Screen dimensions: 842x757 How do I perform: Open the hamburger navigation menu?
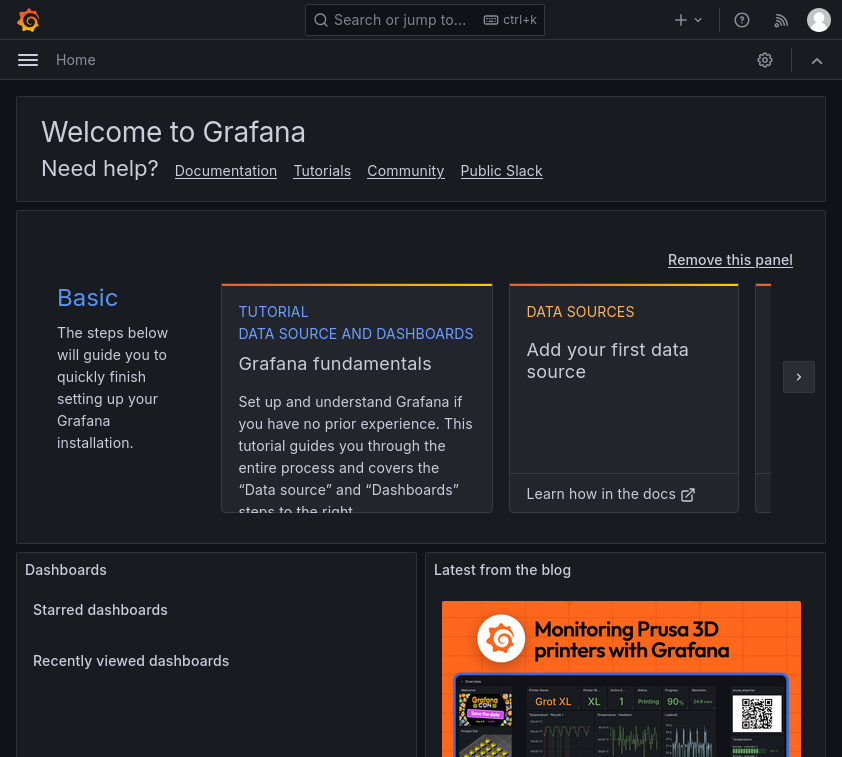tap(28, 60)
